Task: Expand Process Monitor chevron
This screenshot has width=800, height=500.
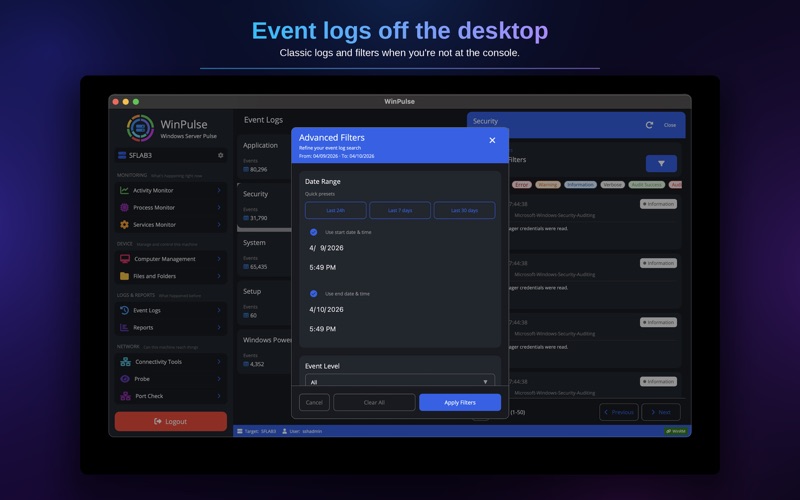Action: click(219, 208)
